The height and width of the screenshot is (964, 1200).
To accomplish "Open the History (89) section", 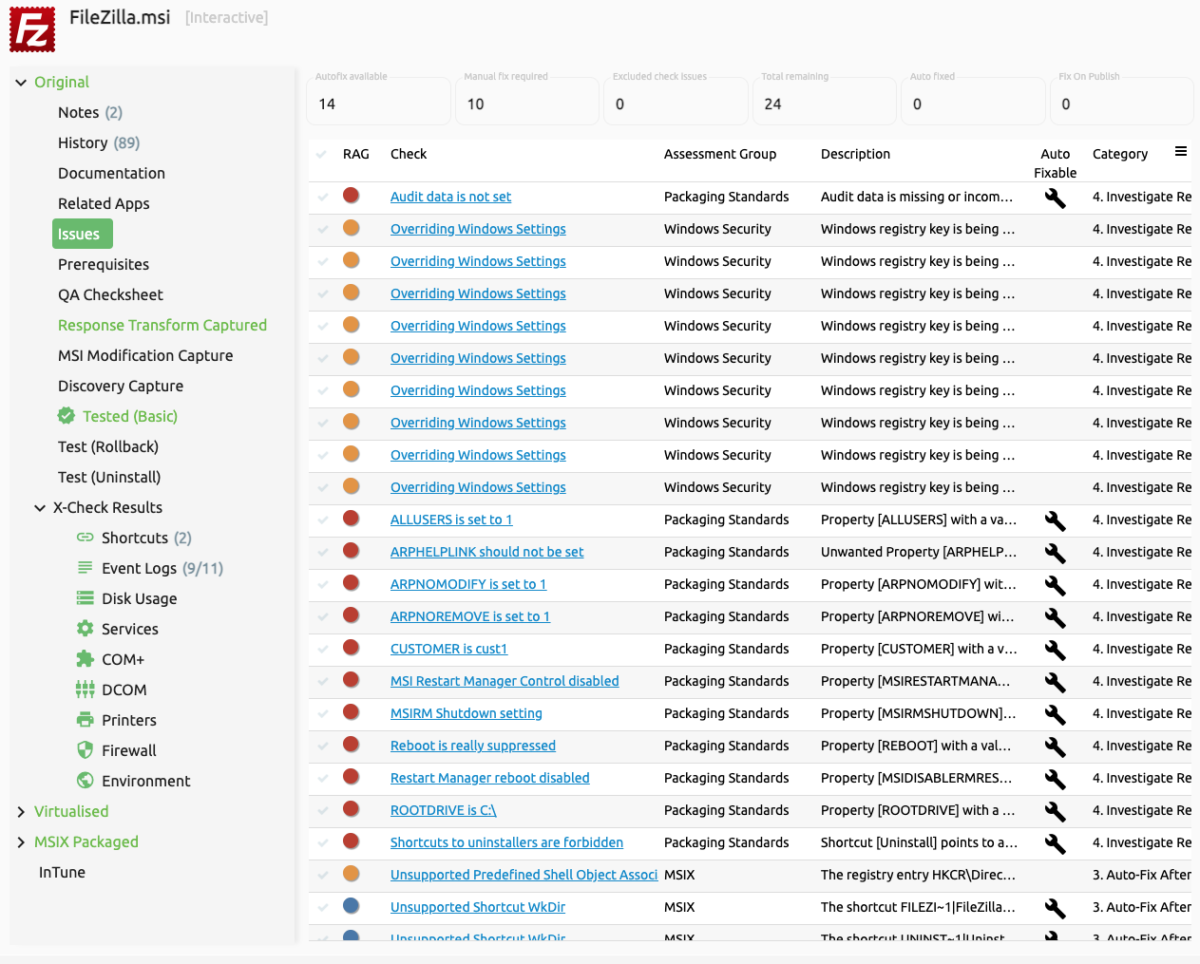I will tap(99, 143).
